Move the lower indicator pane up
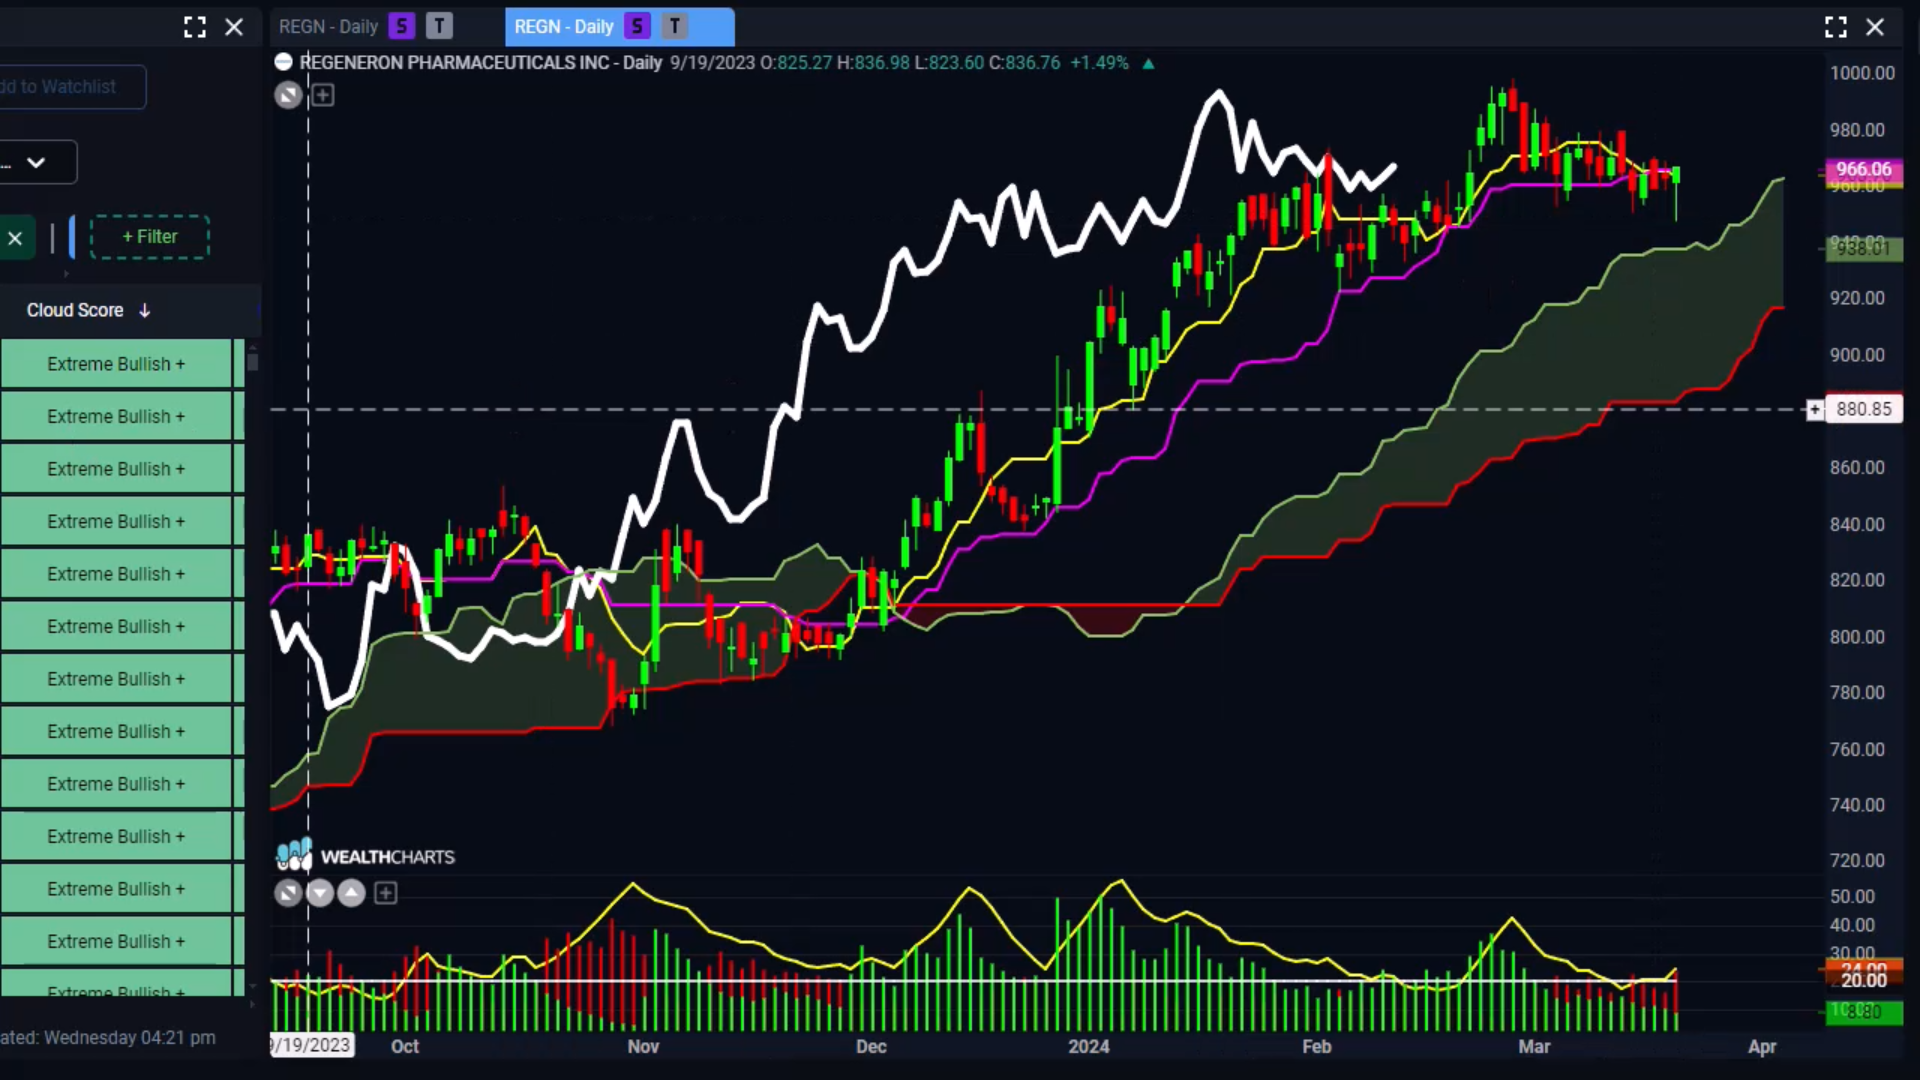Viewport: 1920px width, 1080px height. (352, 892)
